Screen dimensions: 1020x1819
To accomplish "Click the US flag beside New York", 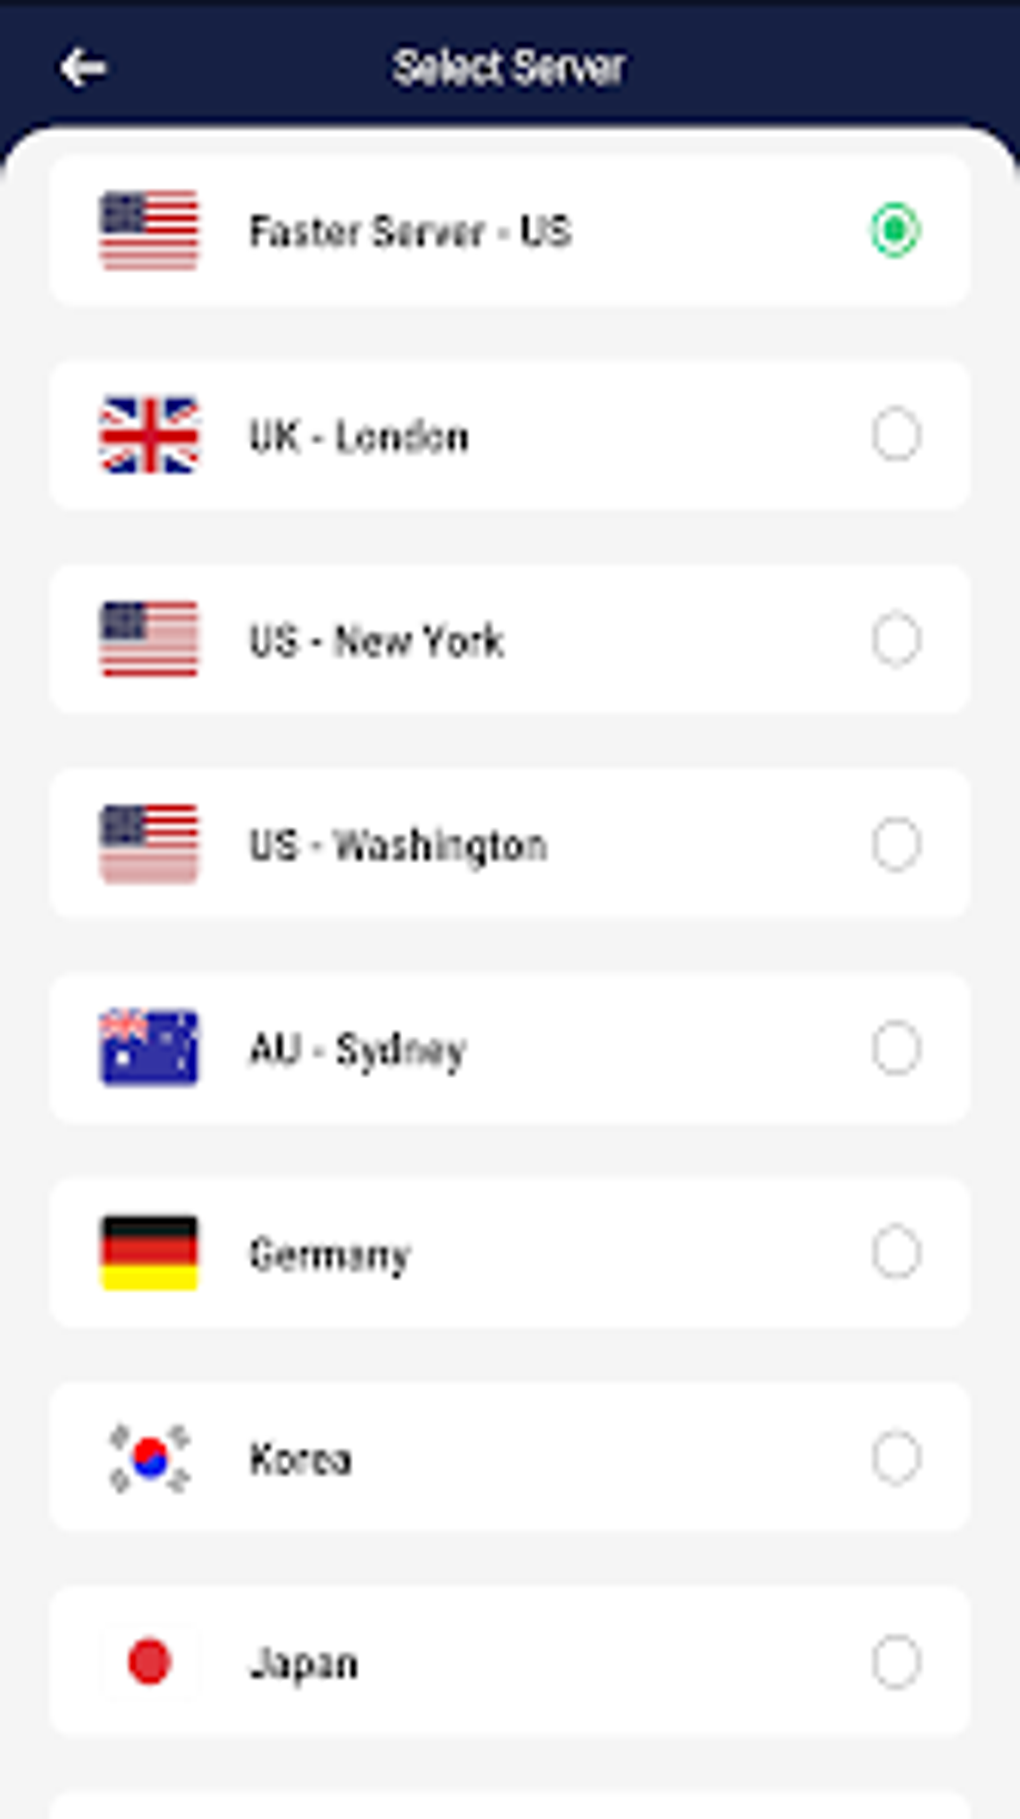I will pos(149,640).
